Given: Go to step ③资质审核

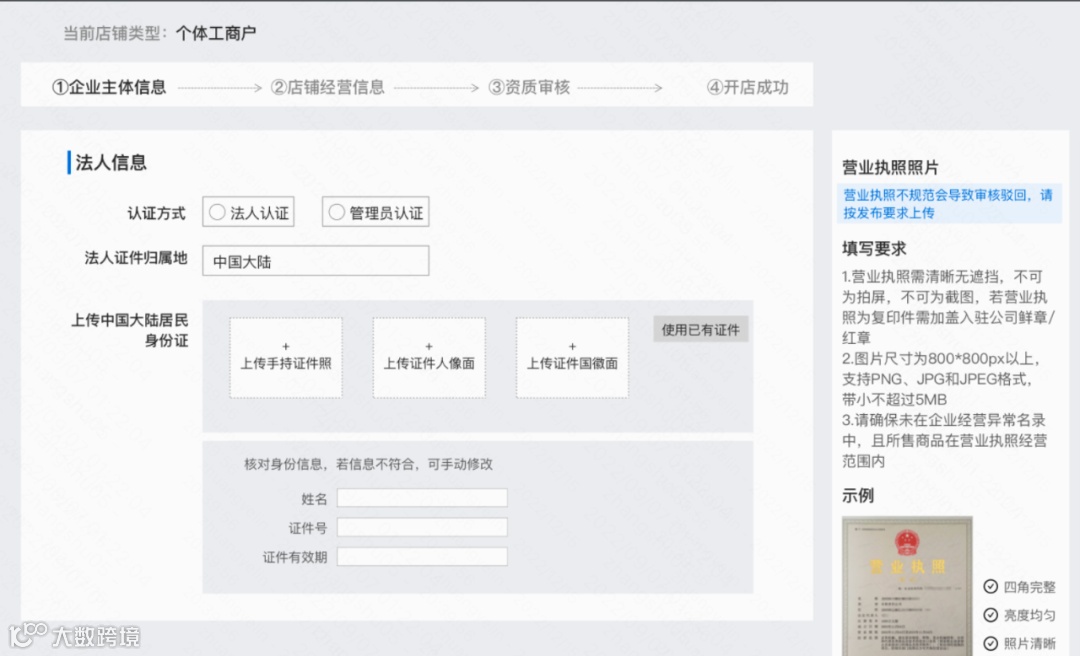Looking at the screenshot, I should coord(529,87).
